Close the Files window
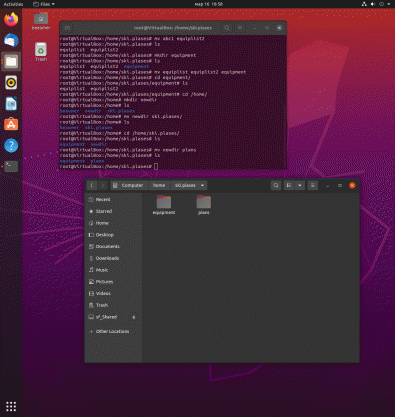Screen dimensions: 395x417 (x=352, y=186)
